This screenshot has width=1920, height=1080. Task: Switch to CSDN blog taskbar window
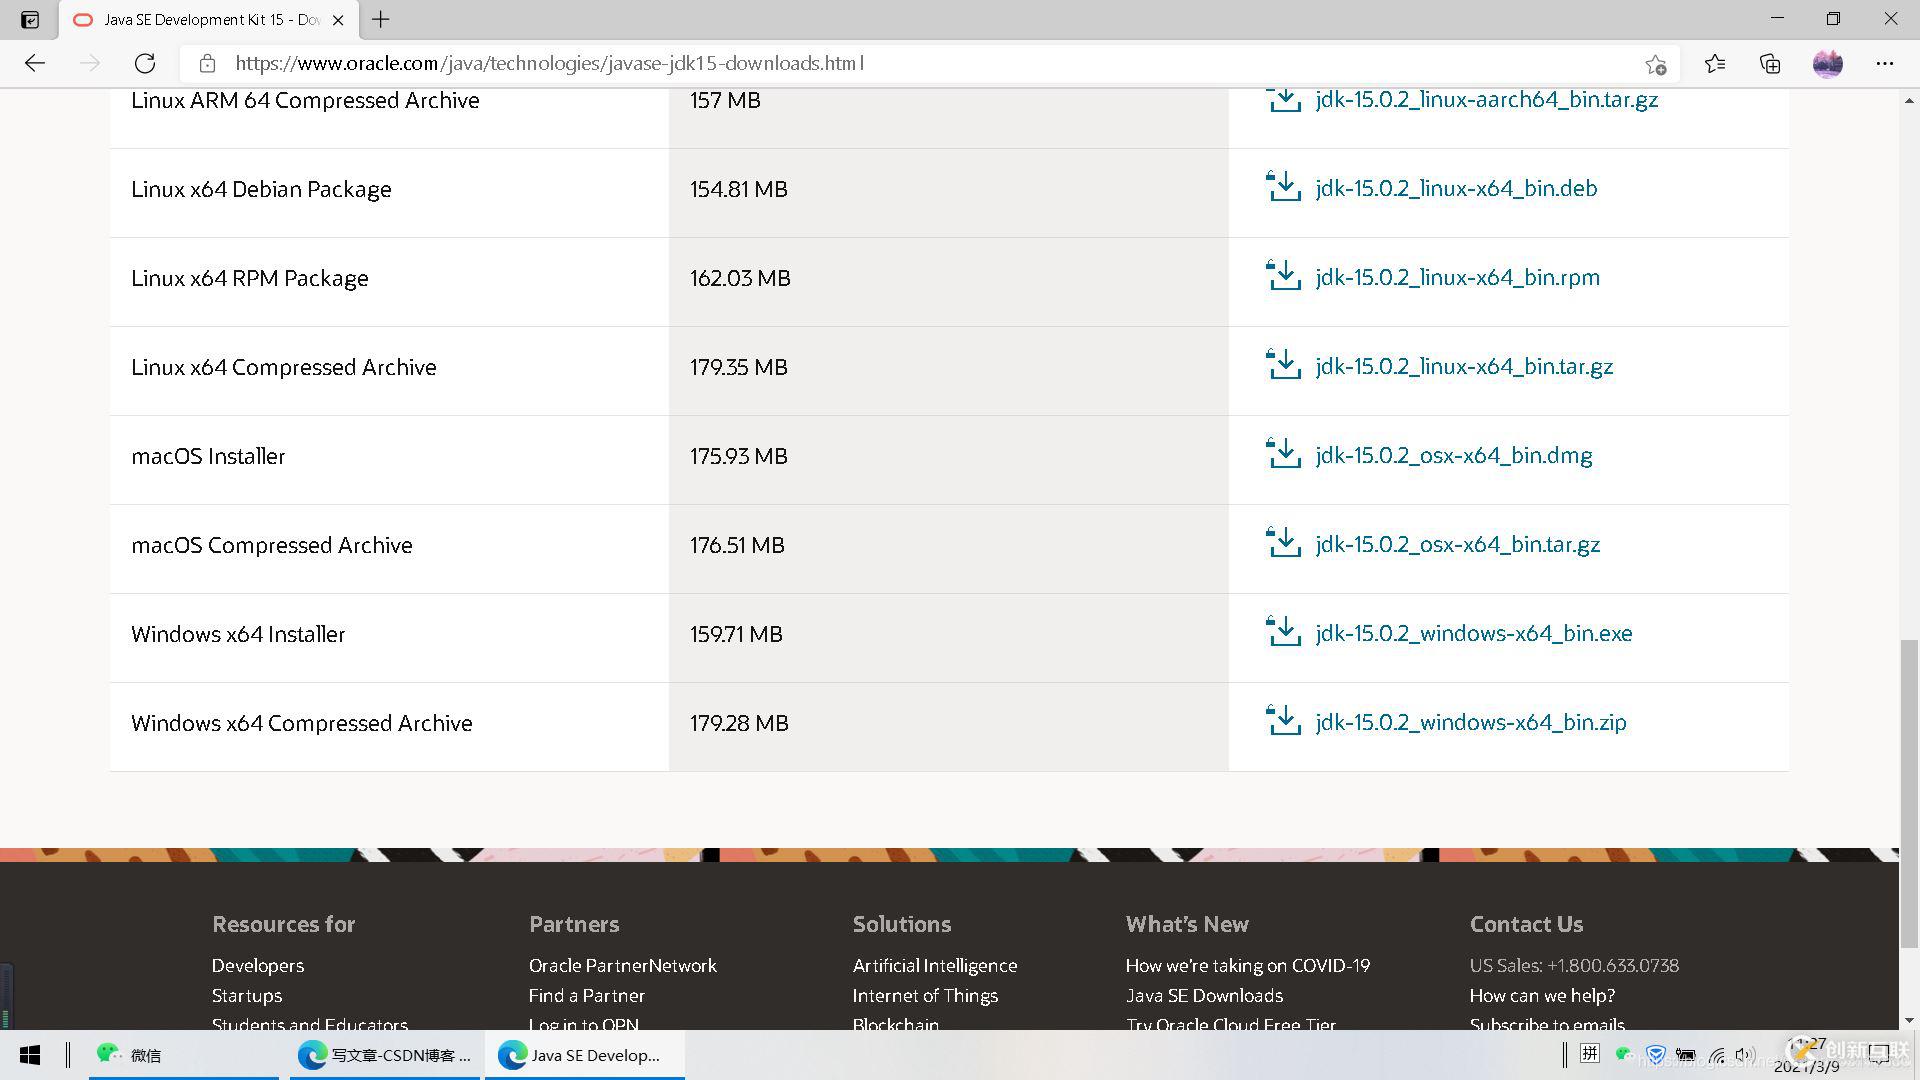(386, 1055)
